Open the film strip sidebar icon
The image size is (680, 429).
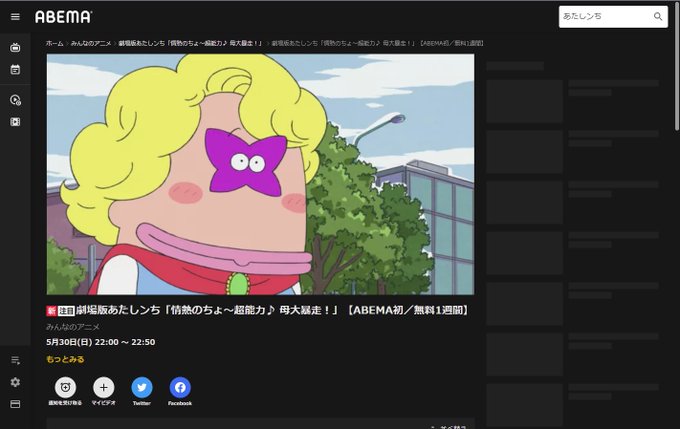tap(15, 122)
